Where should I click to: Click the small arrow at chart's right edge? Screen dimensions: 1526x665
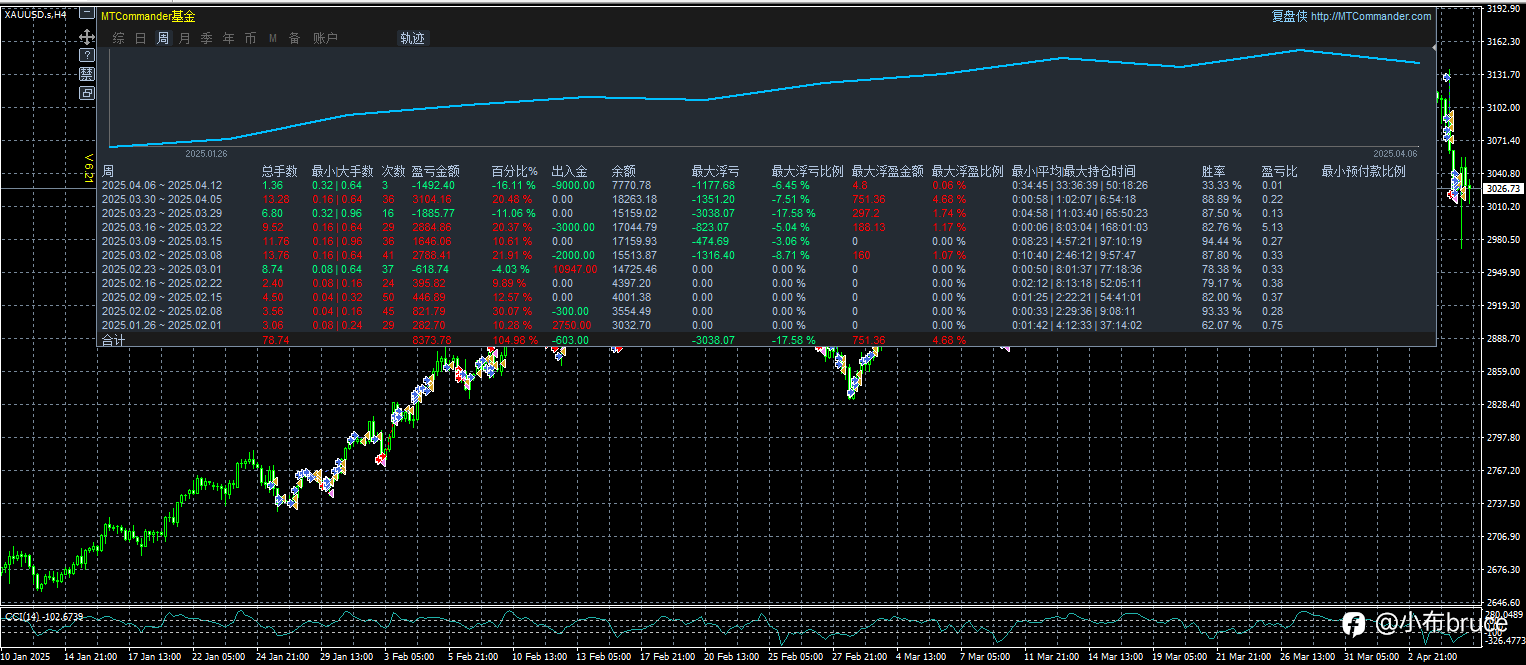point(1435,46)
